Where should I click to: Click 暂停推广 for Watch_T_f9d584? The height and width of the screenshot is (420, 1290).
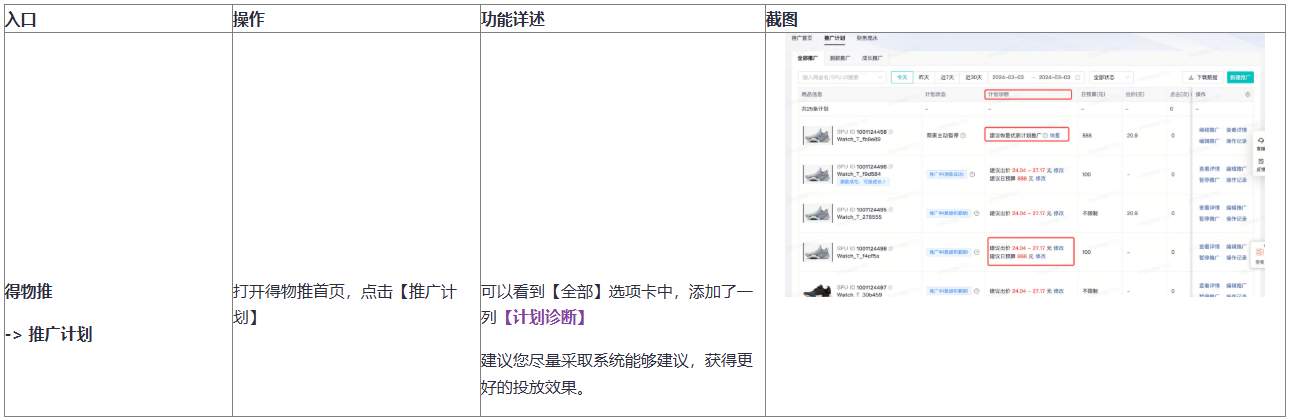point(1209,180)
